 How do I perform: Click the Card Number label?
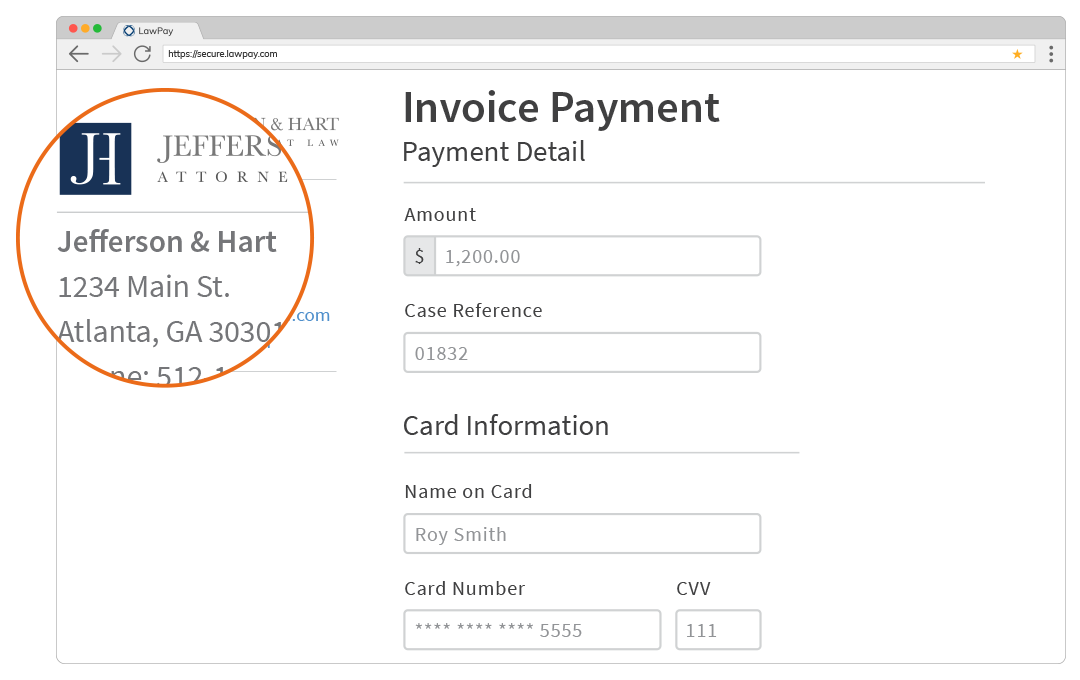click(x=465, y=588)
